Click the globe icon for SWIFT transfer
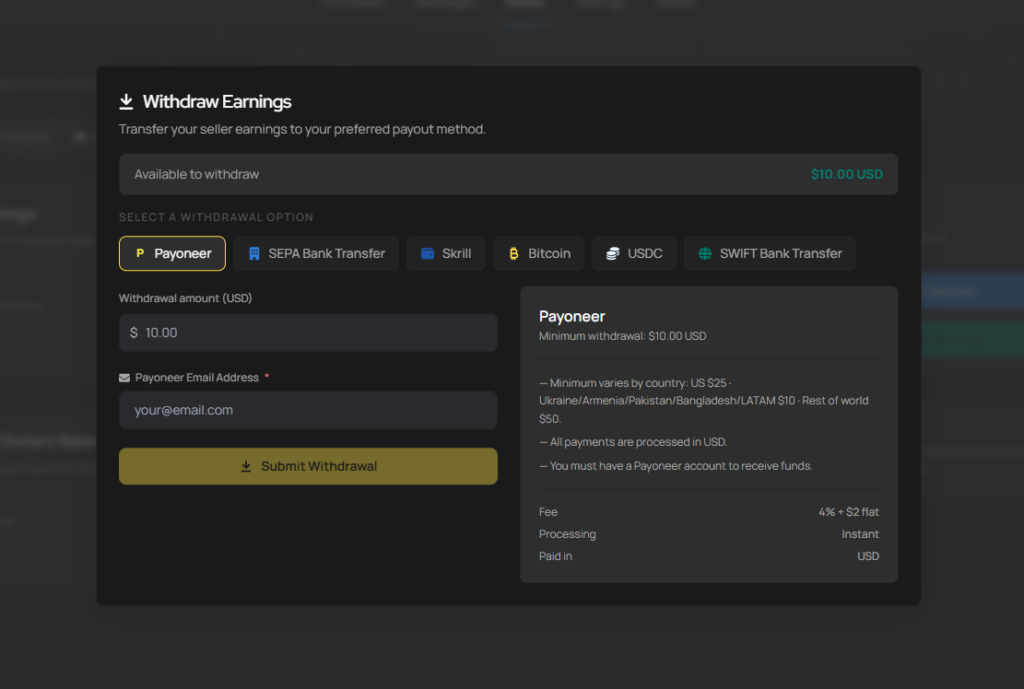The height and width of the screenshot is (689, 1024). coord(705,254)
